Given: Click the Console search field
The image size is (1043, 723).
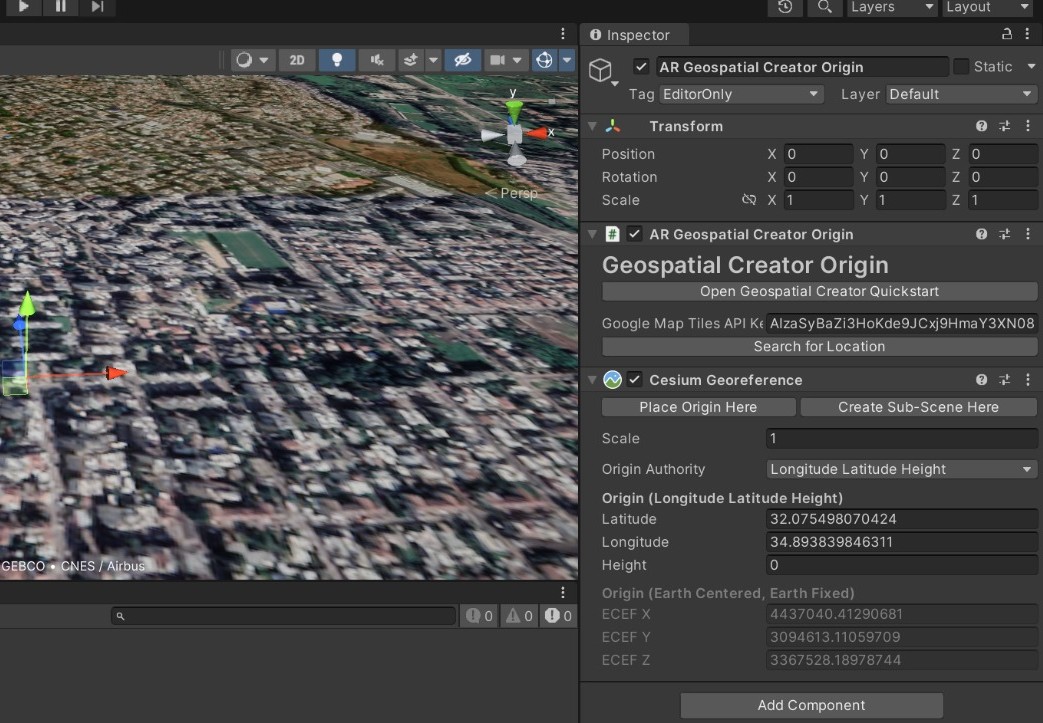Looking at the screenshot, I should (x=283, y=616).
